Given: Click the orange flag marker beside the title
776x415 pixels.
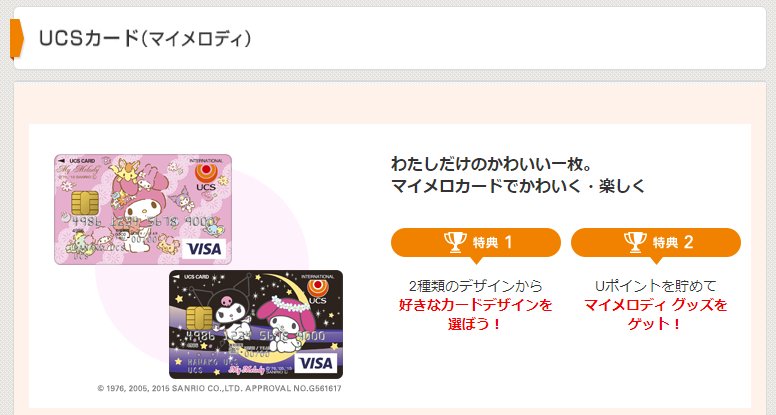Looking at the screenshot, I should click(16, 39).
